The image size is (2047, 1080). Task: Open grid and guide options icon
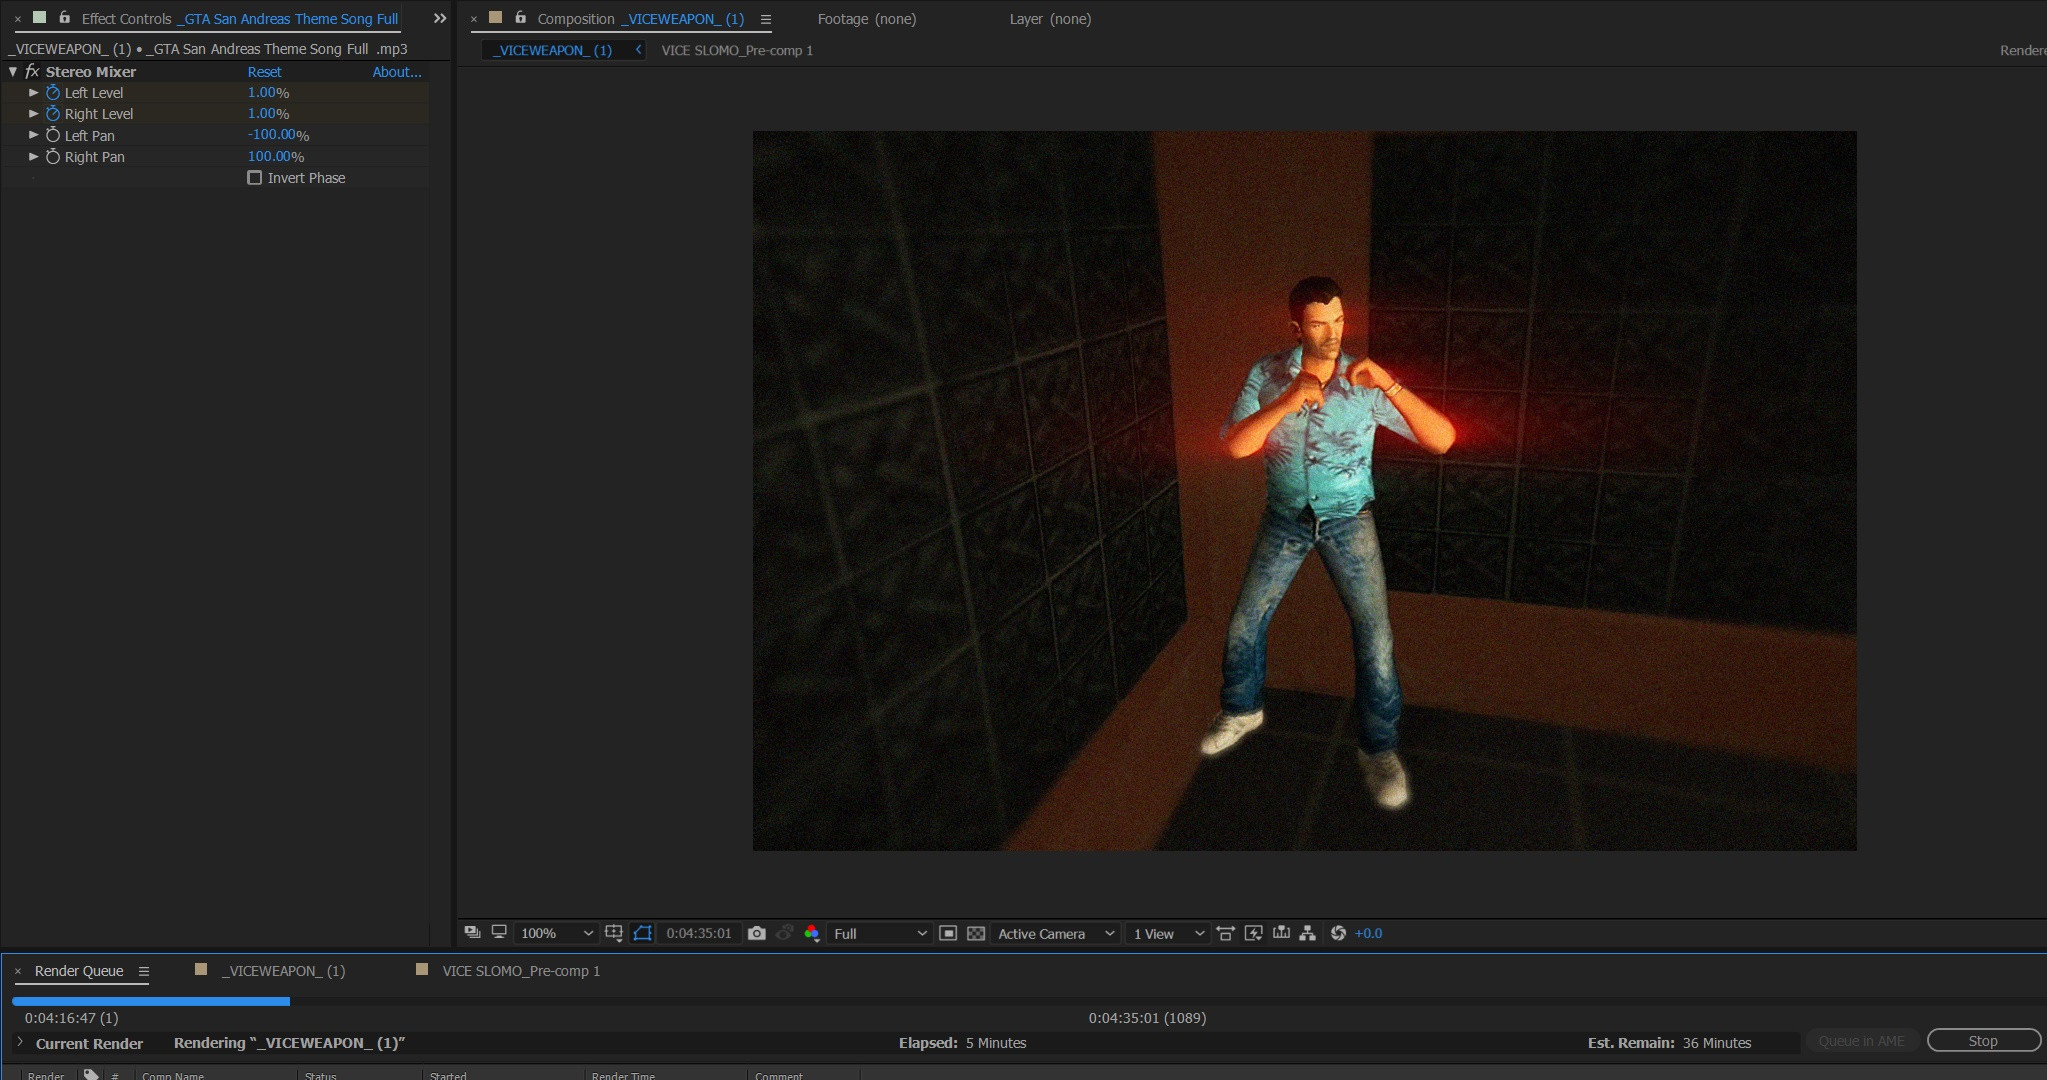pyautogui.click(x=614, y=933)
